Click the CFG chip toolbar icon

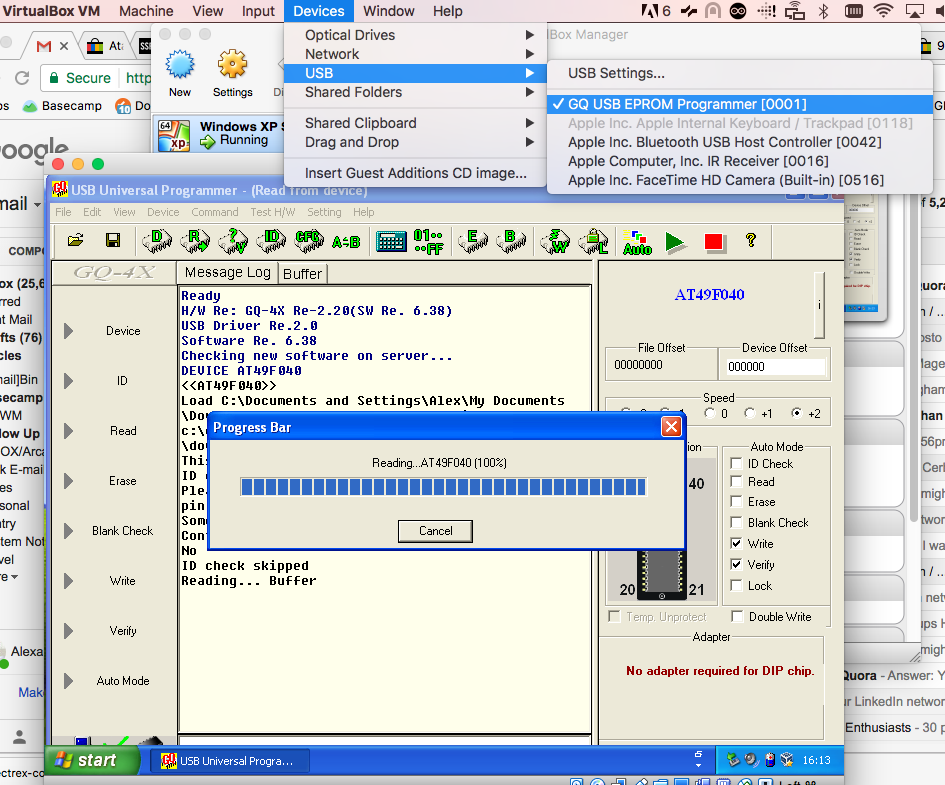pos(309,241)
